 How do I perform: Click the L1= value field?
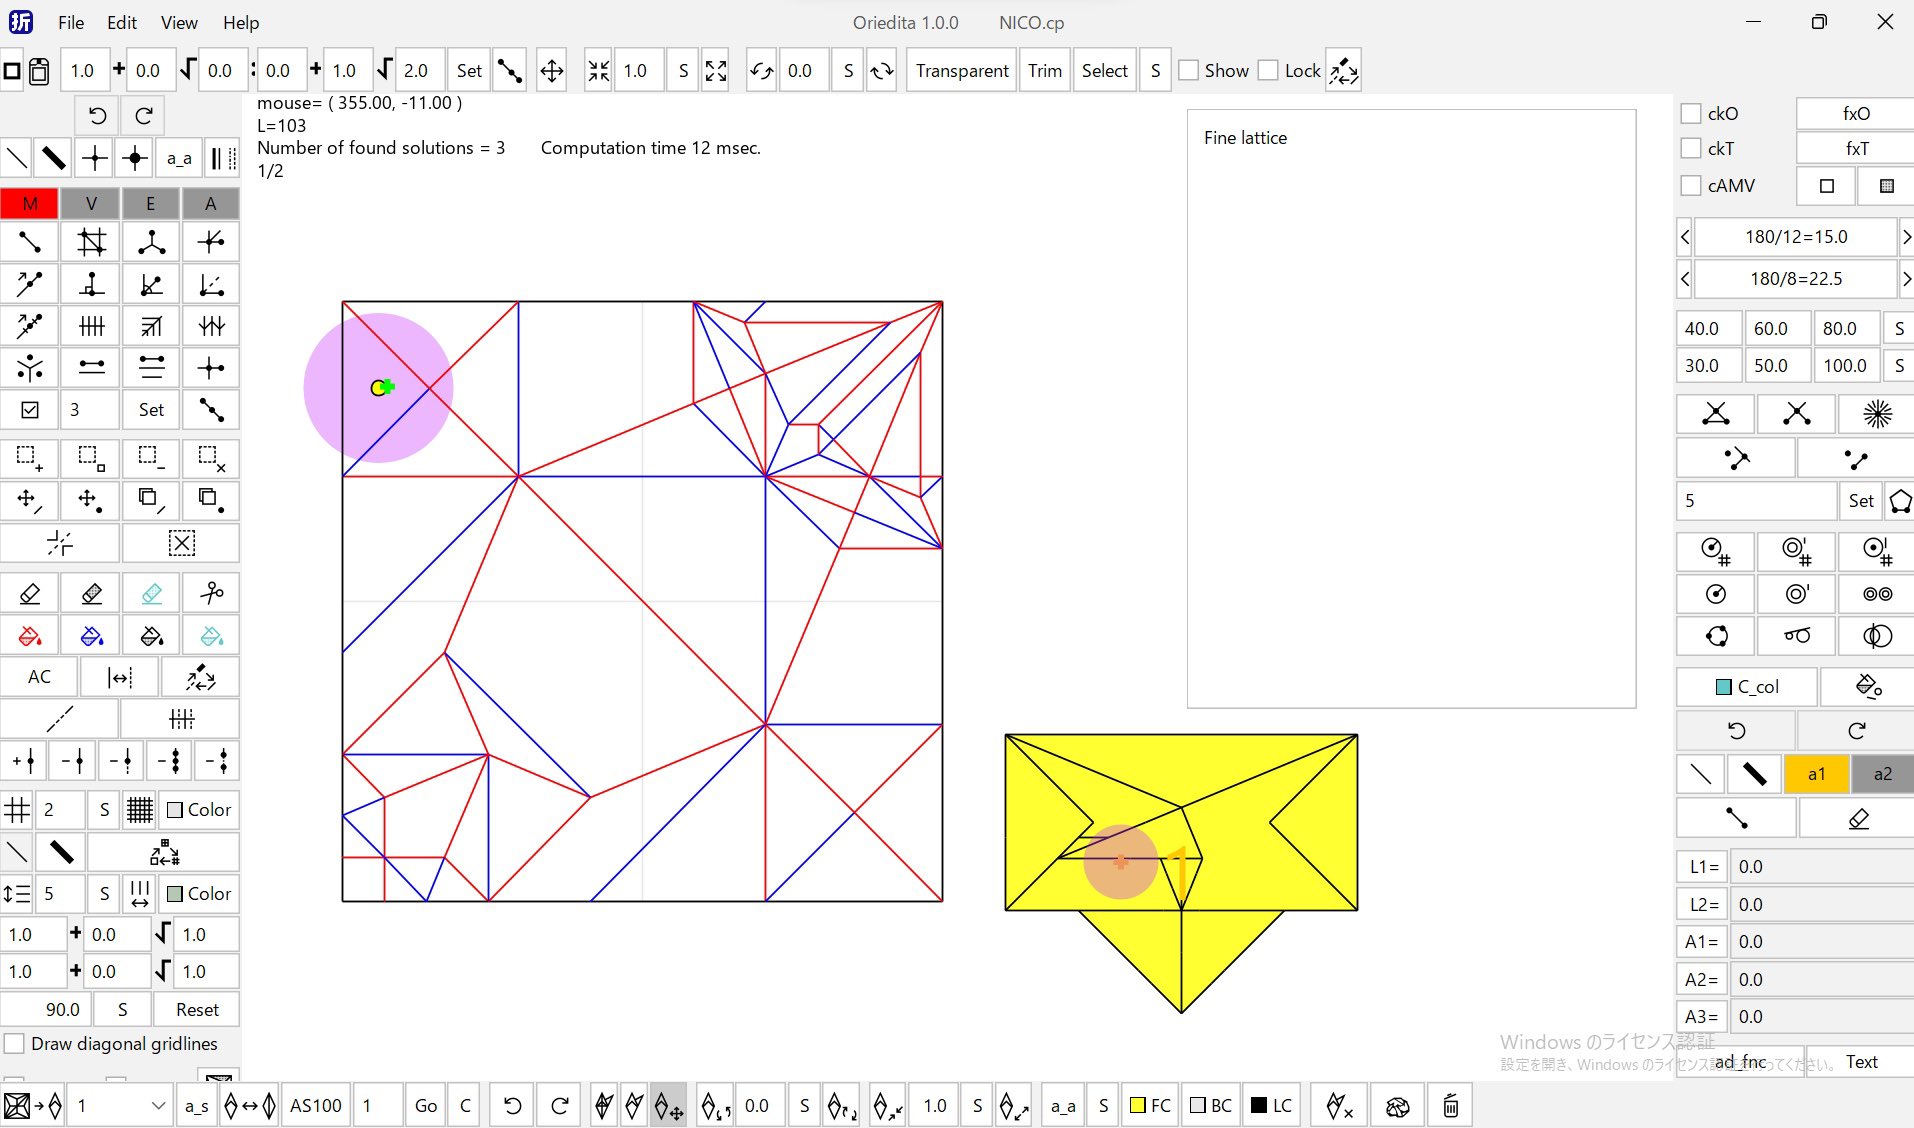pos(1823,867)
